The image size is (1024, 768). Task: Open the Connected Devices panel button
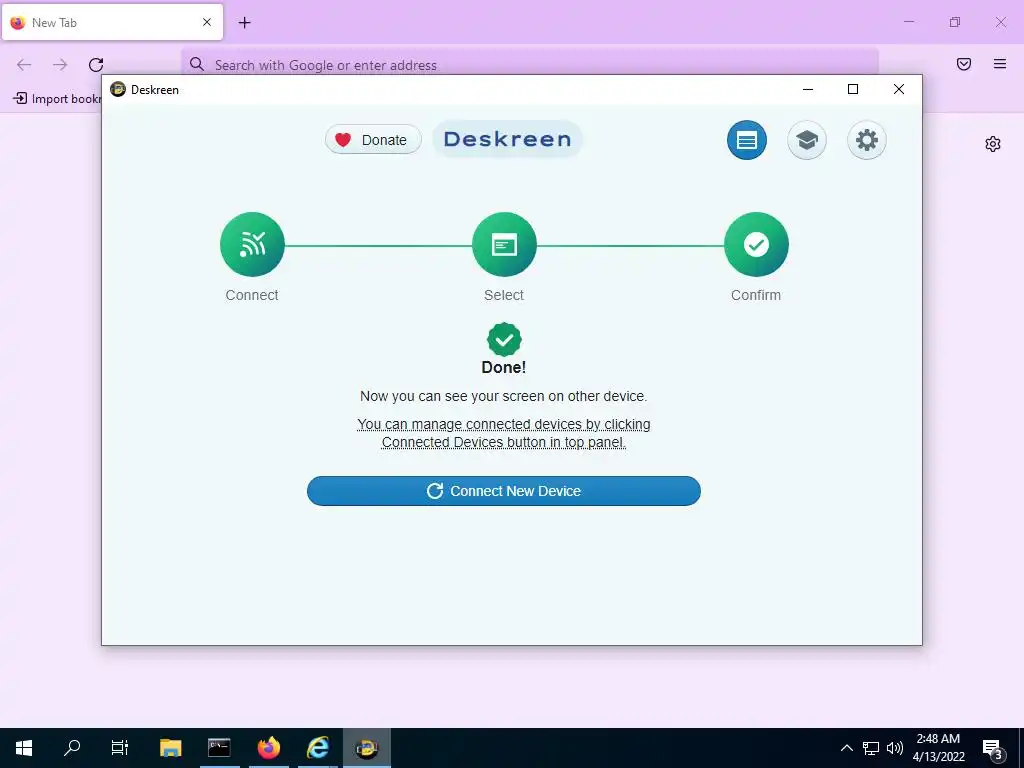click(746, 140)
